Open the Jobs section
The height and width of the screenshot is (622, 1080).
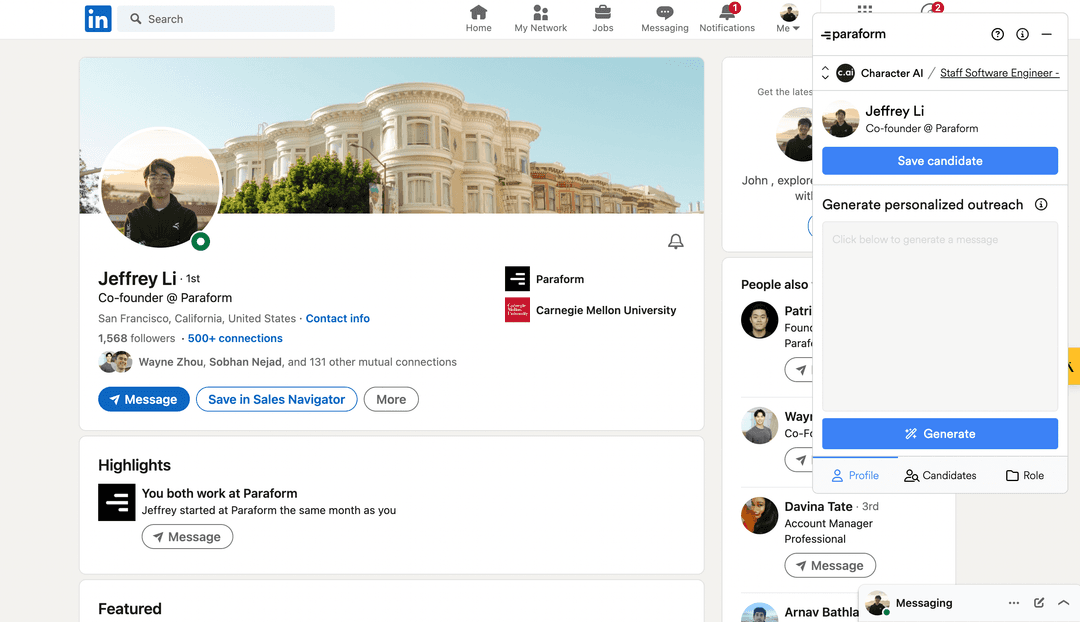602,18
